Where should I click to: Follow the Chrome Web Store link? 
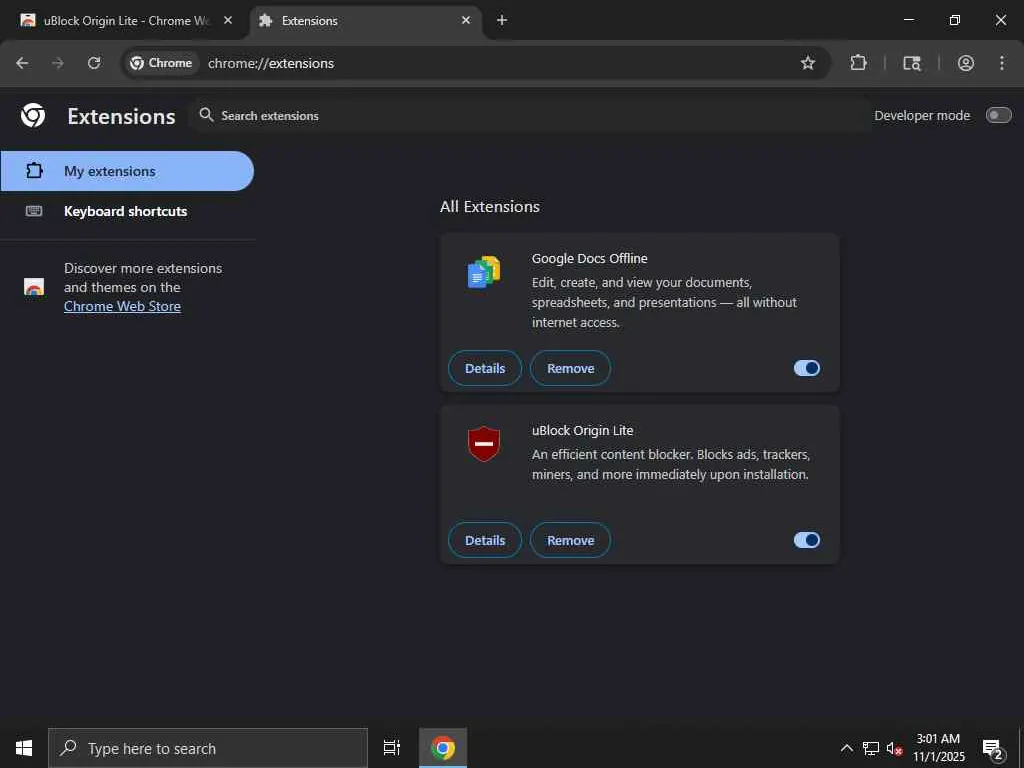pyautogui.click(x=122, y=306)
